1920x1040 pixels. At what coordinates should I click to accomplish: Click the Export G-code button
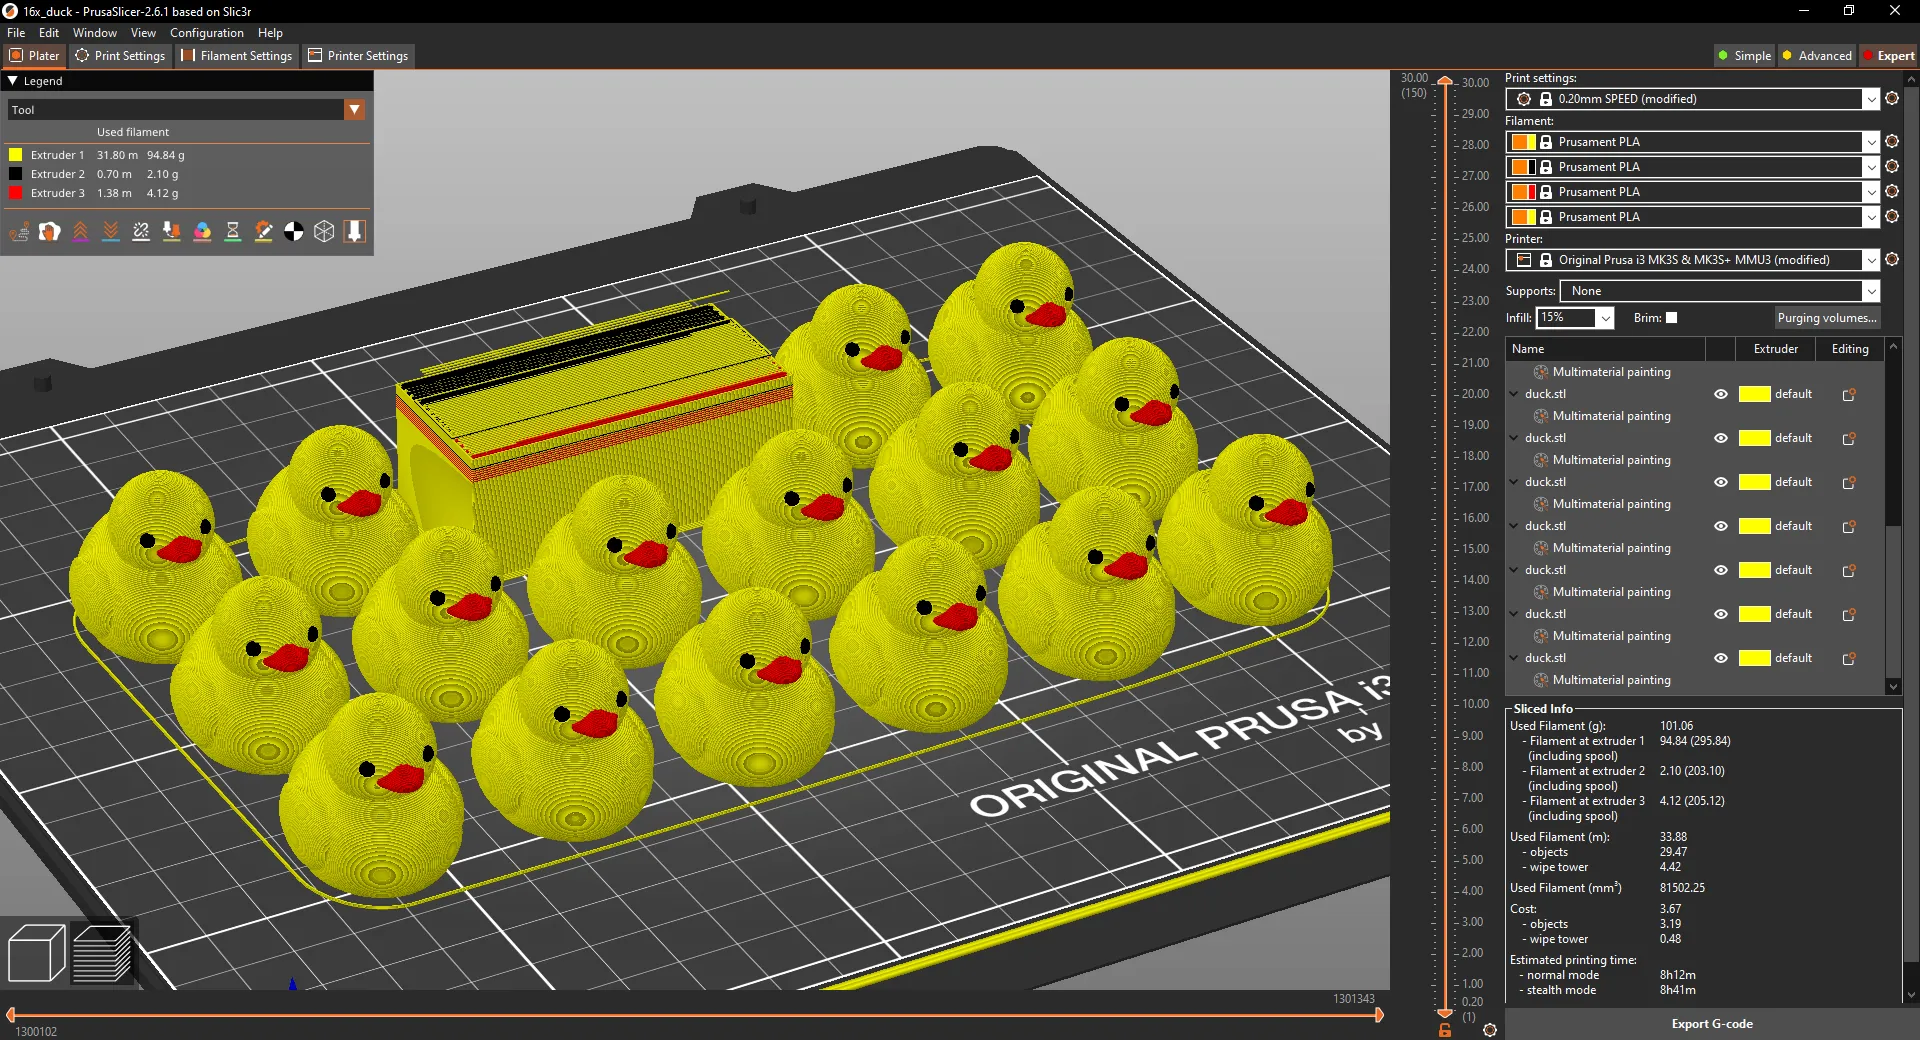(x=1712, y=1024)
